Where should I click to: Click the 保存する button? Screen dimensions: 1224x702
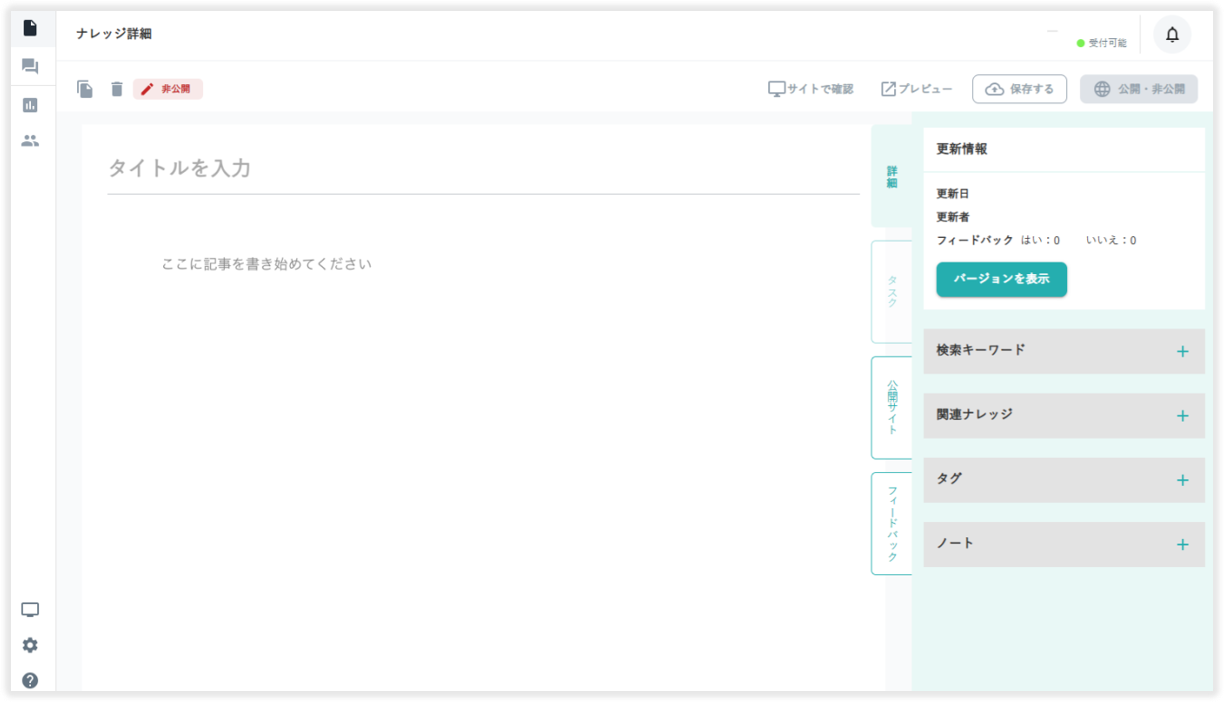1019,89
